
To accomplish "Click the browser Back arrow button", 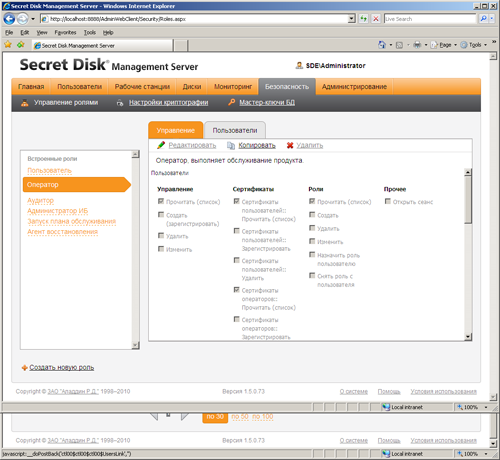I will [9, 19].
